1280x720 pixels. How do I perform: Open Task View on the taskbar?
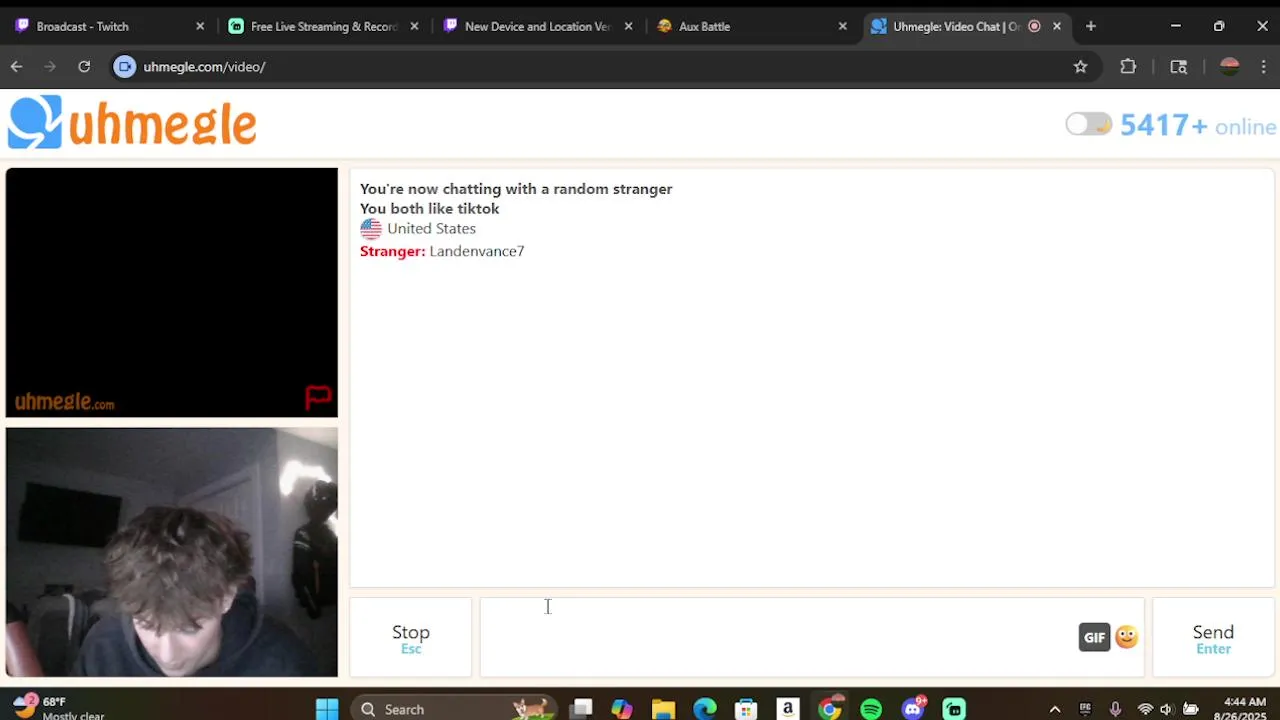[581, 709]
